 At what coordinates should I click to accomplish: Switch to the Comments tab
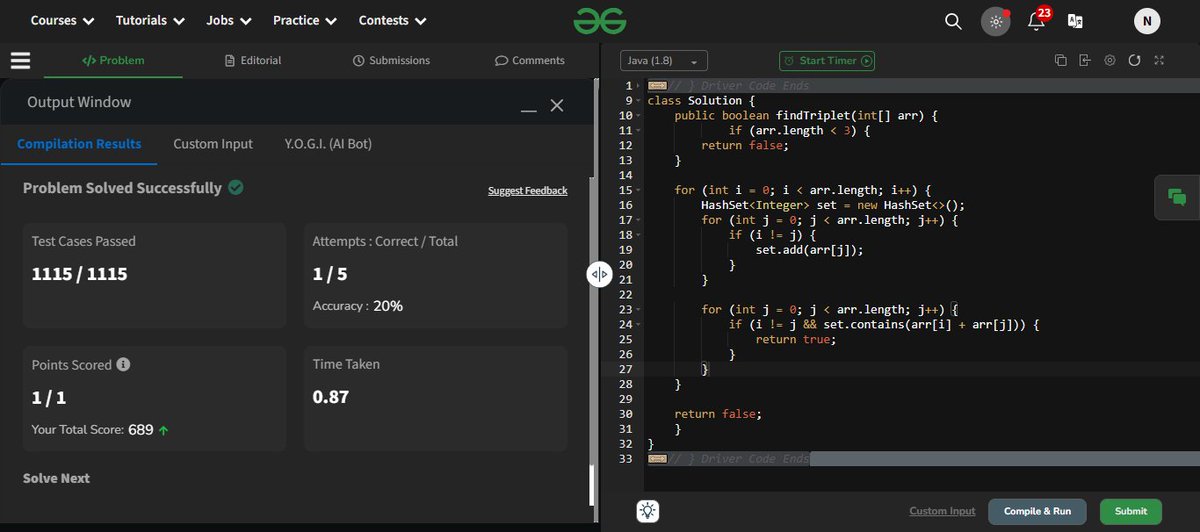pos(530,60)
